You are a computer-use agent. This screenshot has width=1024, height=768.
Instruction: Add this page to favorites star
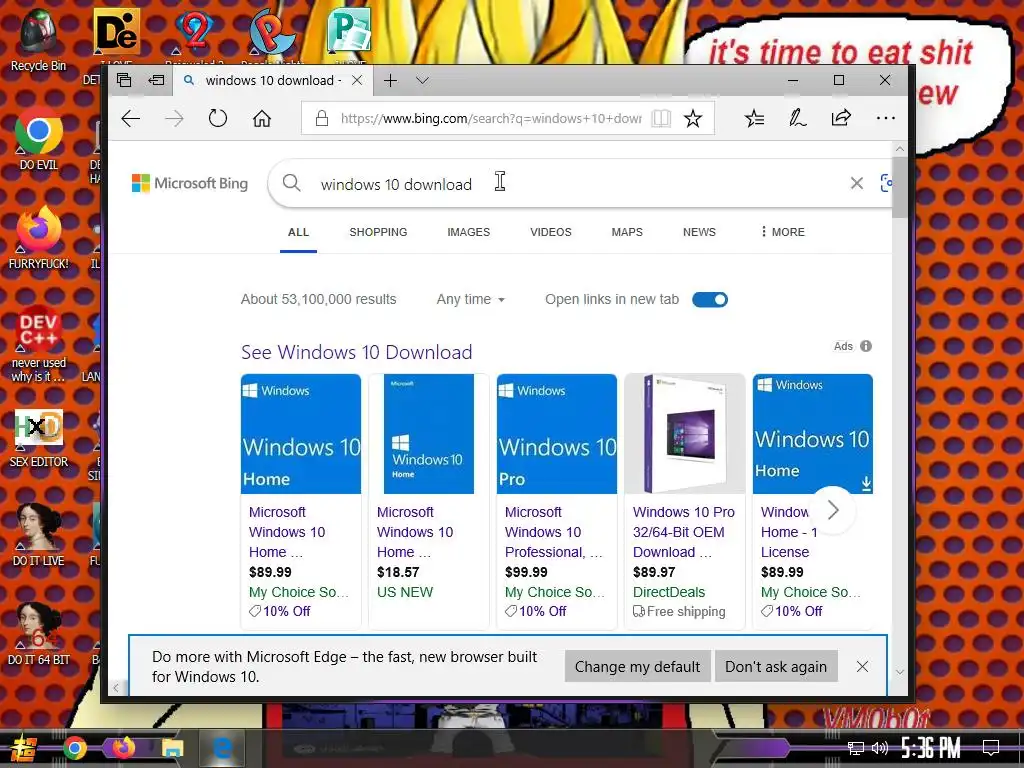pyautogui.click(x=693, y=118)
